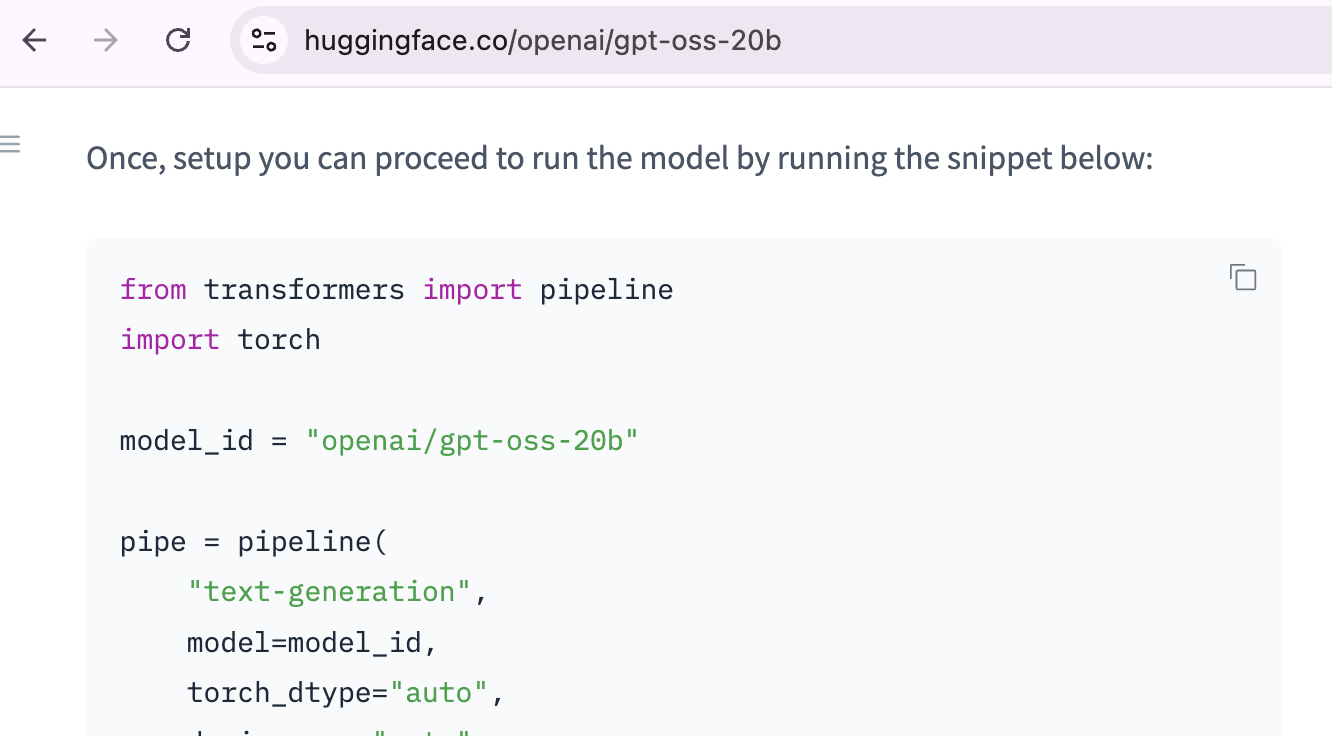
Task: Click the browser back arrow
Action: [x=35, y=41]
